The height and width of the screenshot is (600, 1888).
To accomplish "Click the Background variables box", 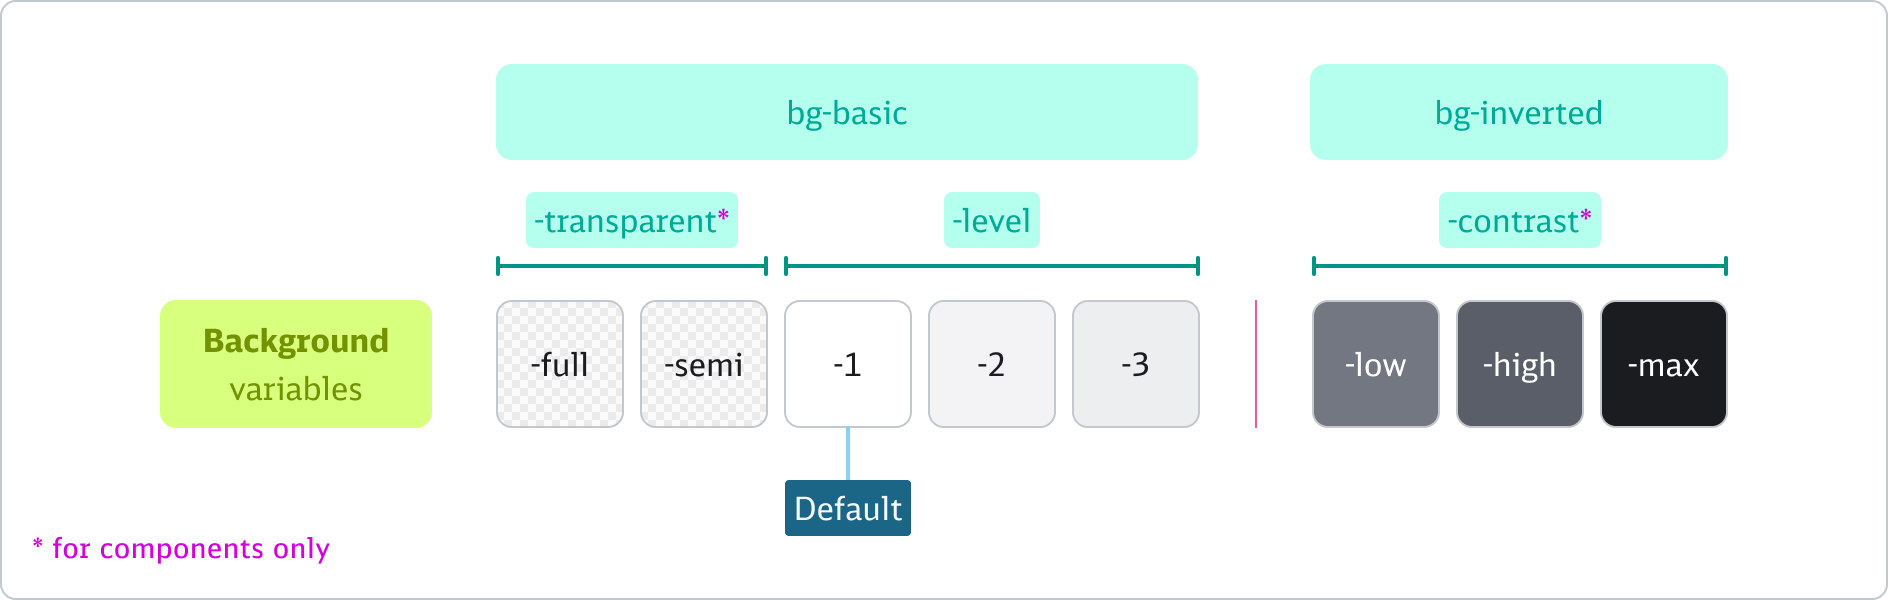I will click(296, 364).
